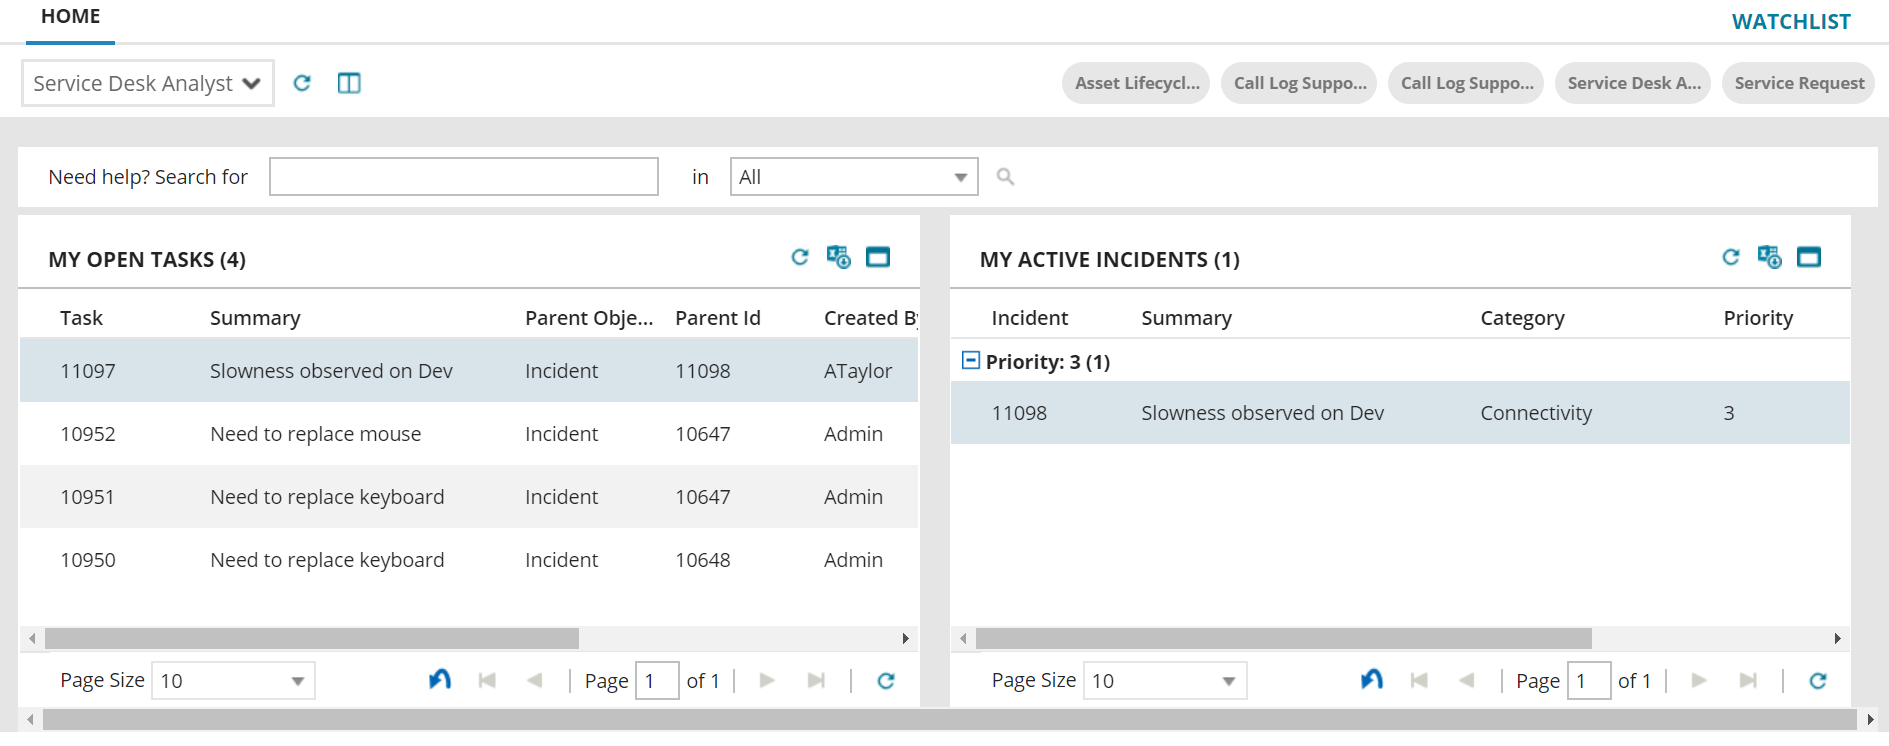Click the refresh icon beside the role dropdown
Image resolution: width=1889 pixels, height=746 pixels.
302,83
